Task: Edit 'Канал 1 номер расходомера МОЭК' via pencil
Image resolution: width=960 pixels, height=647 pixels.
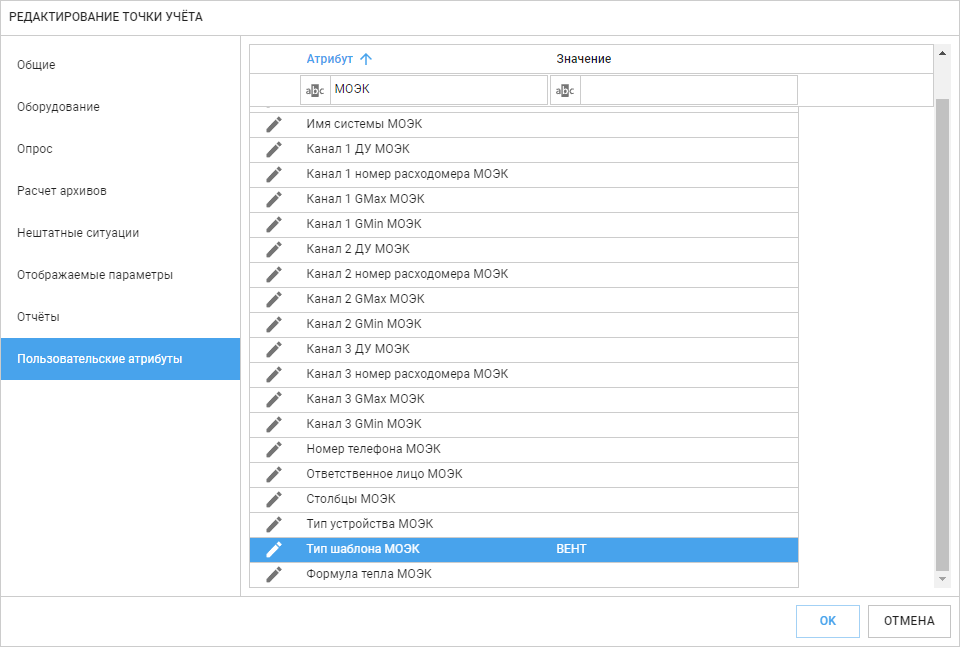Action: (274, 174)
